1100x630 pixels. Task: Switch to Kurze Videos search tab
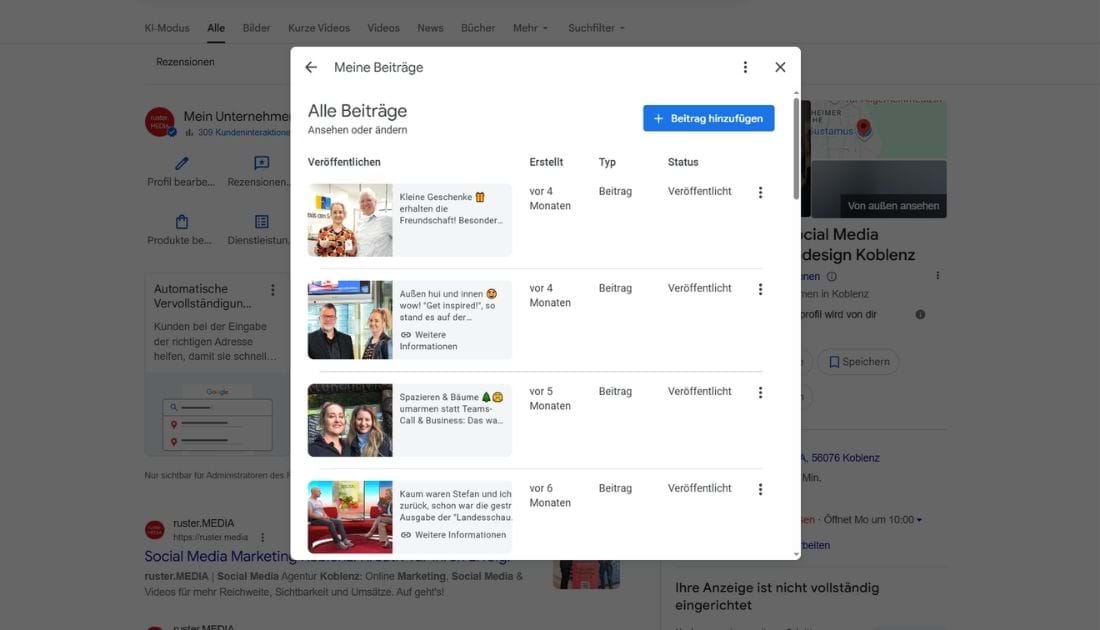point(318,28)
